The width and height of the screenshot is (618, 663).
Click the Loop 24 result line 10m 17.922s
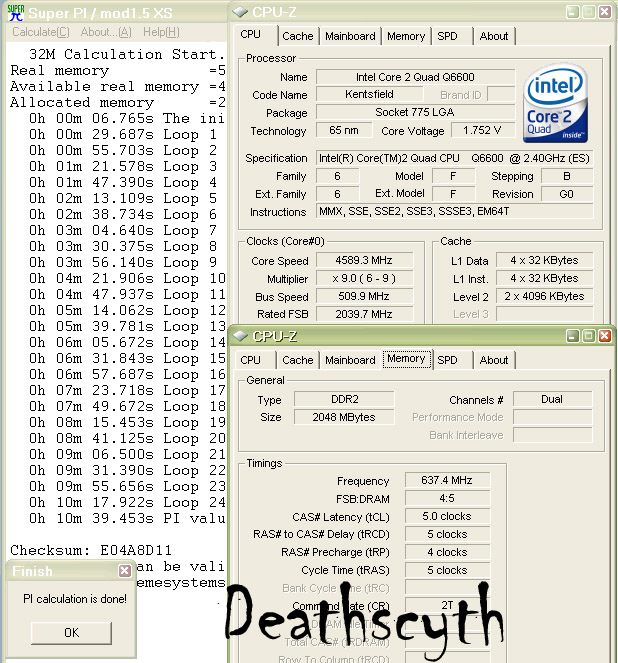127,502
